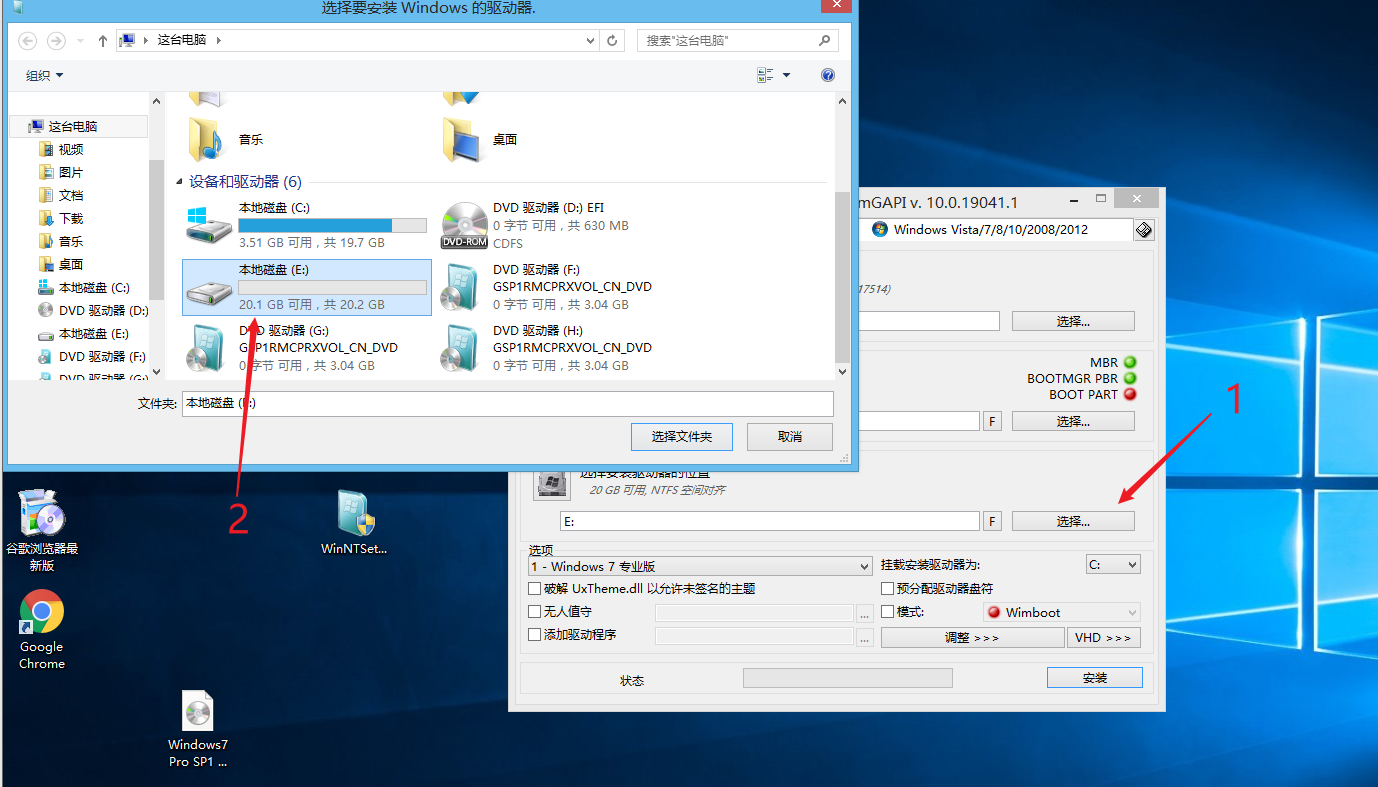1378x787 pixels.
Task: Click the 文件夹 name input field
Action: (507, 403)
